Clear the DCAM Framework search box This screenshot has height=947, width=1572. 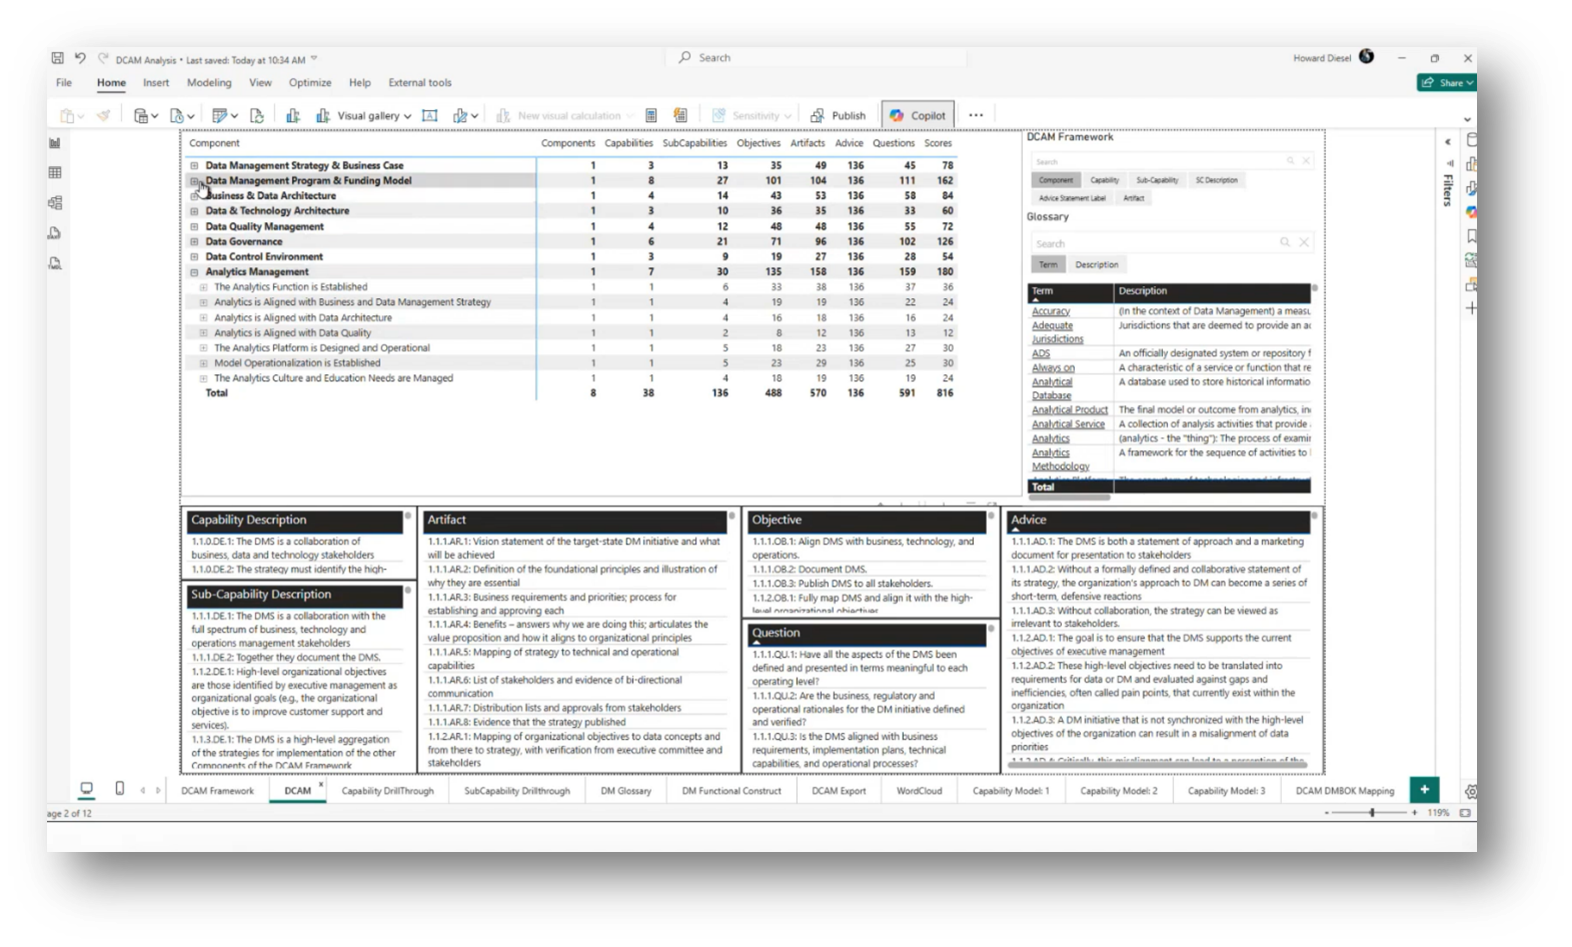pos(1306,161)
